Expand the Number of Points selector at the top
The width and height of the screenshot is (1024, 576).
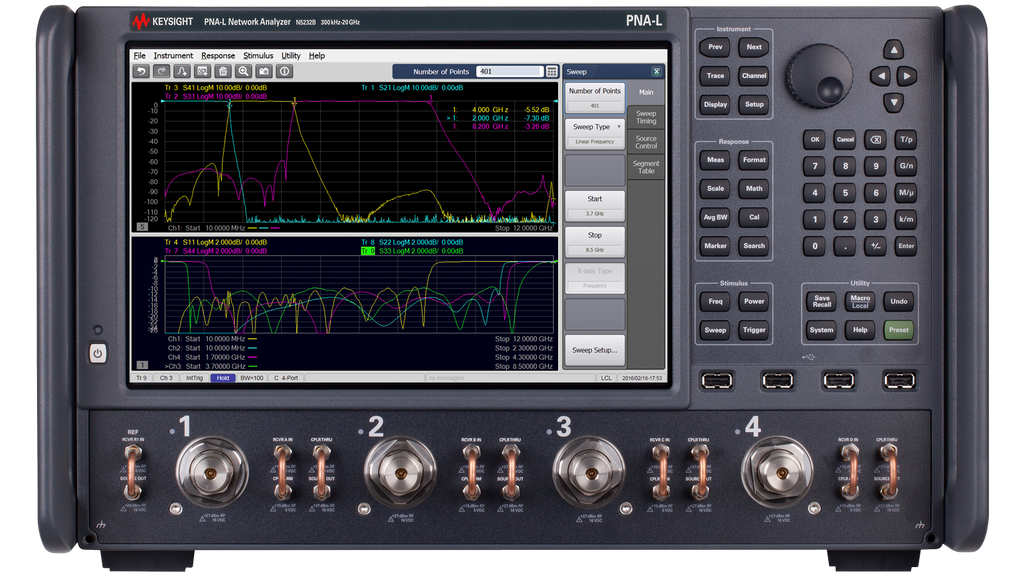pos(553,71)
